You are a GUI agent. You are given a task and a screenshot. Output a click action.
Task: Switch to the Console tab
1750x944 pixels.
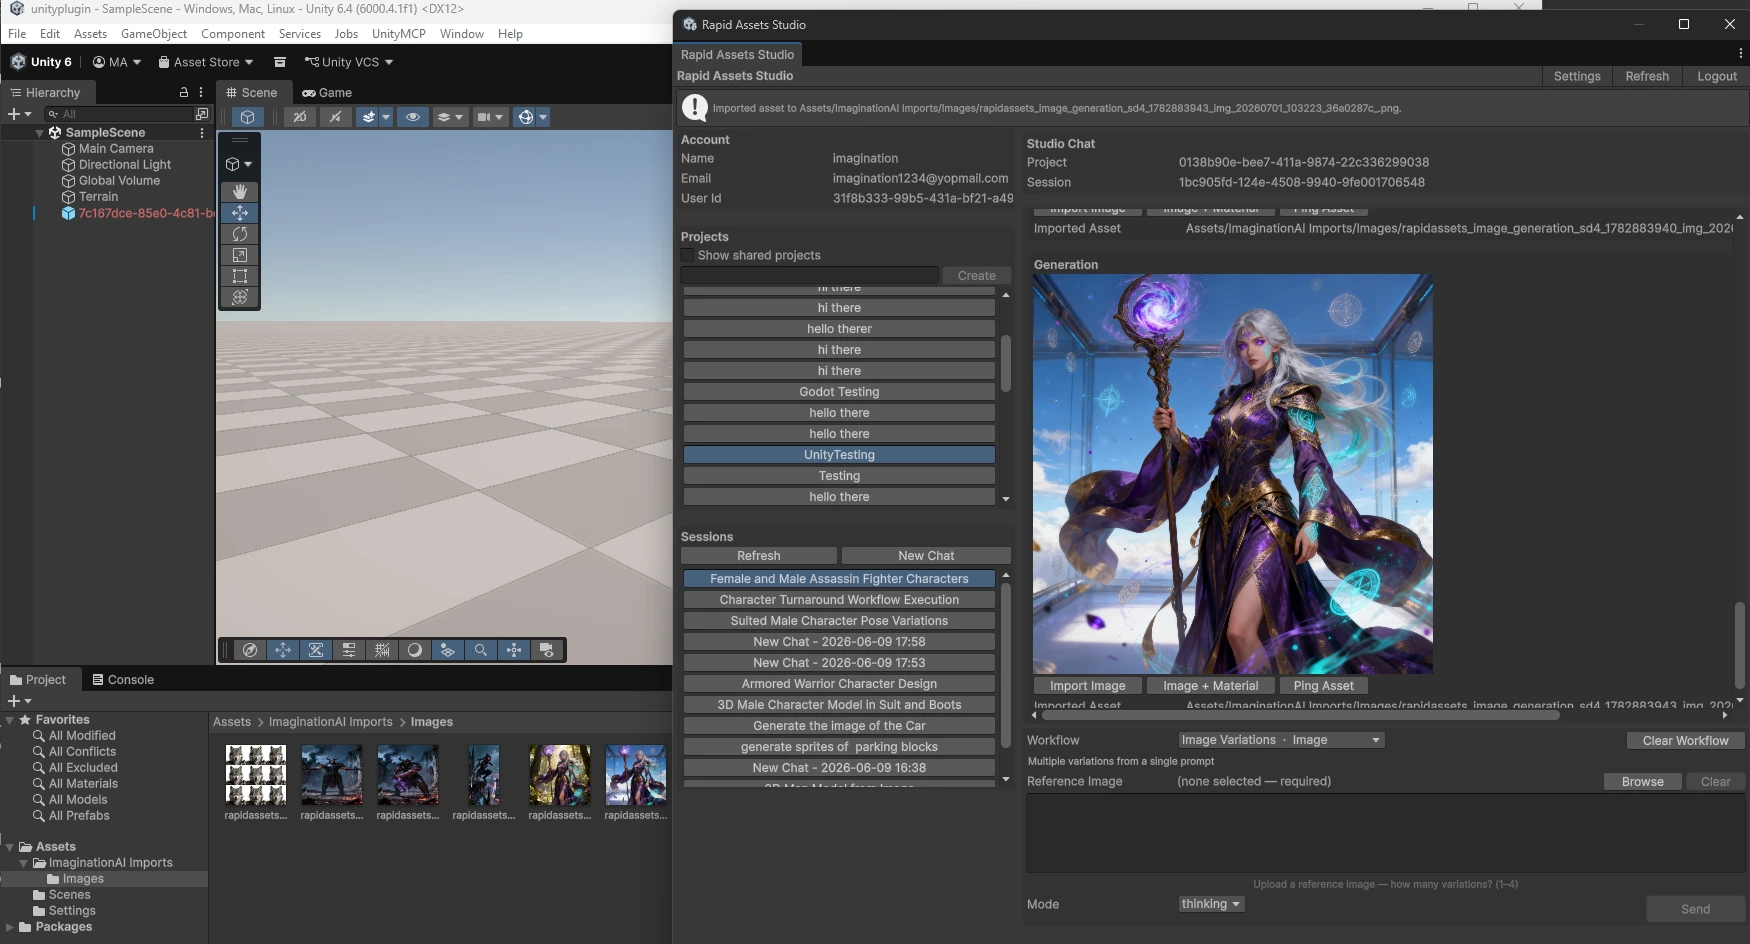click(123, 680)
